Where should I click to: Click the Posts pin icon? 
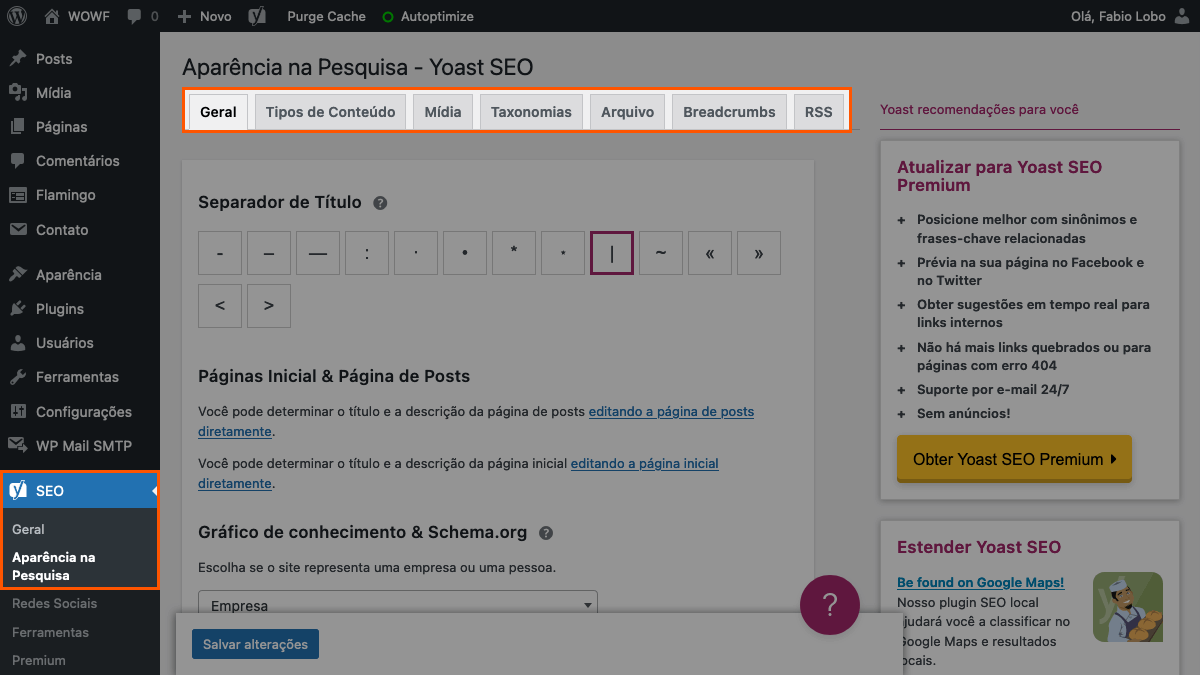tap(18, 59)
